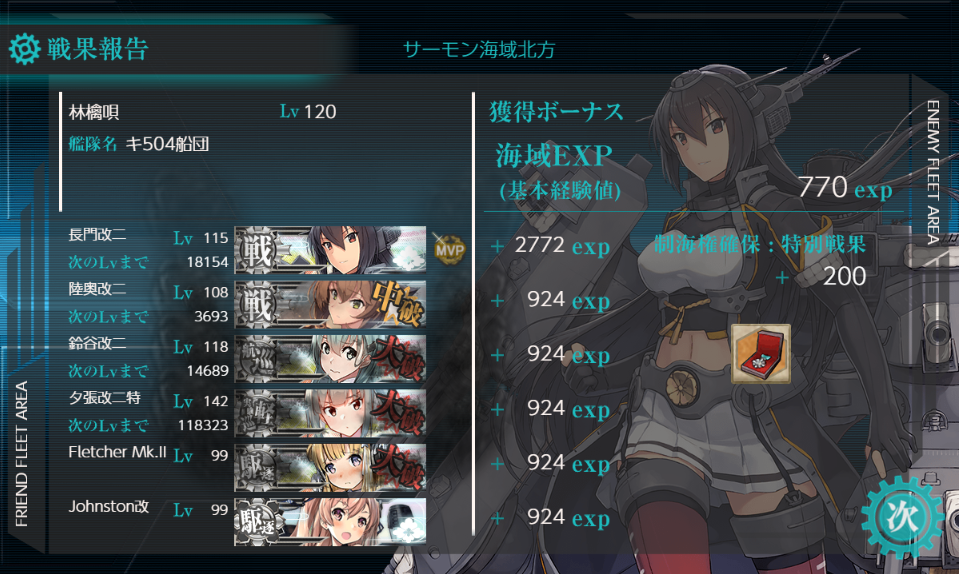Click 夕張改二特 ship banner
Image resolution: width=959 pixels, height=574 pixels.
coord(330,413)
